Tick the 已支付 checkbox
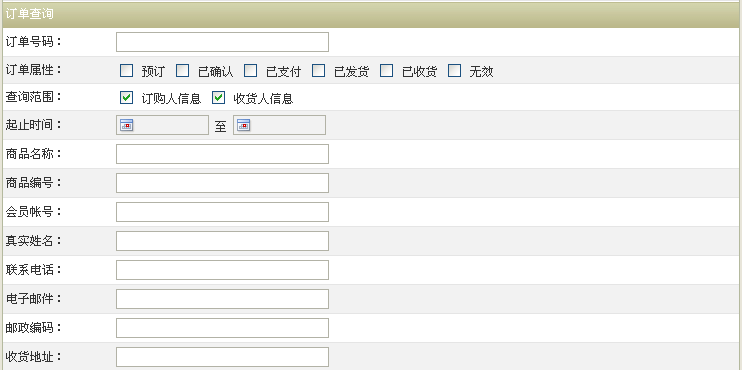 coord(251,70)
